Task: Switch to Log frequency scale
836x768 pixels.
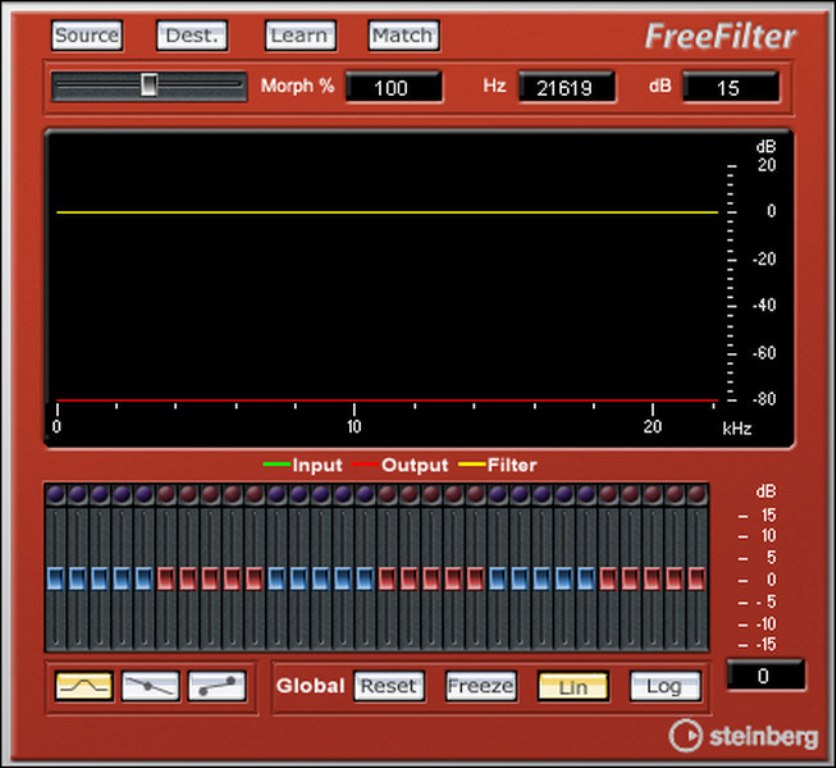Action: click(664, 686)
